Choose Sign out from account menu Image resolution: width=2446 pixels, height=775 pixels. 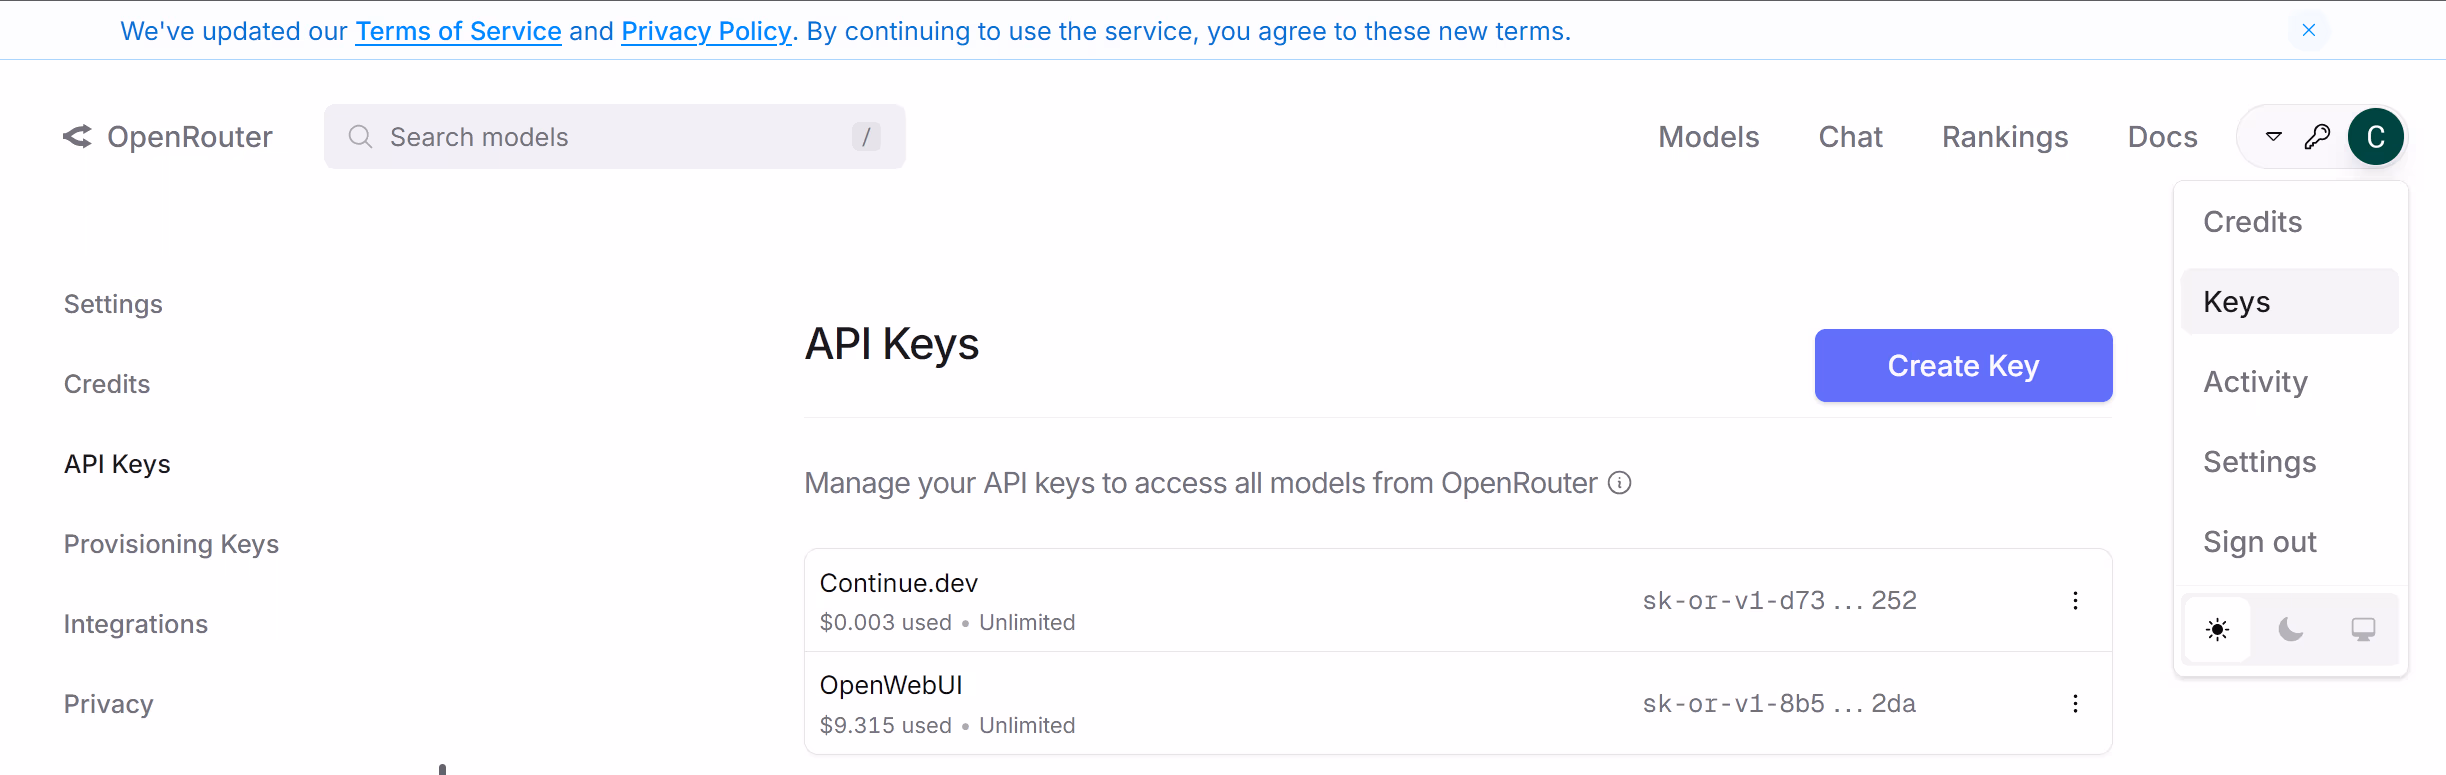[x=2259, y=542]
